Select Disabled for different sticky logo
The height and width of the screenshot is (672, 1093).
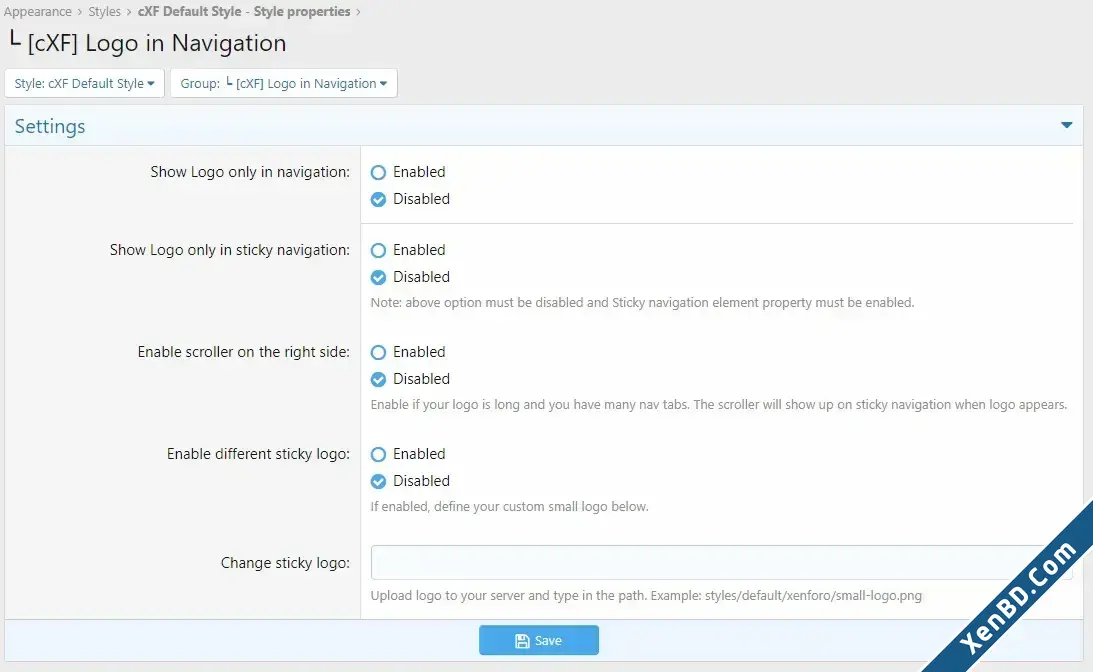[x=379, y=481]
